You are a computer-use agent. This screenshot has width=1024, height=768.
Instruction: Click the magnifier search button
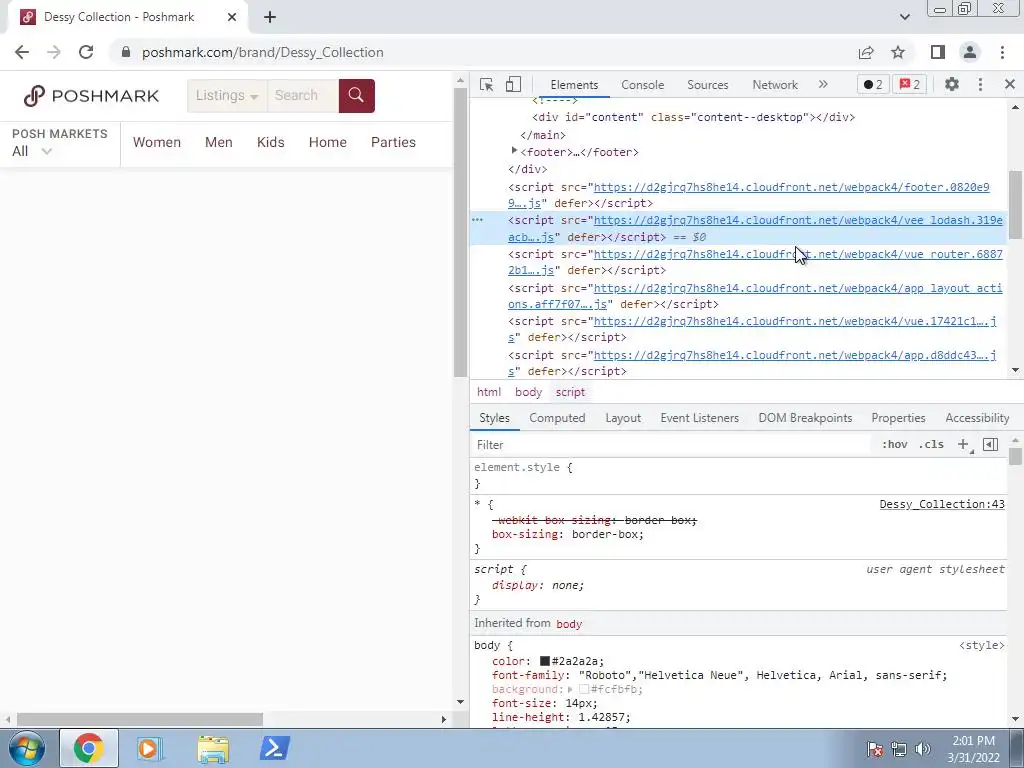coord(357,95)
